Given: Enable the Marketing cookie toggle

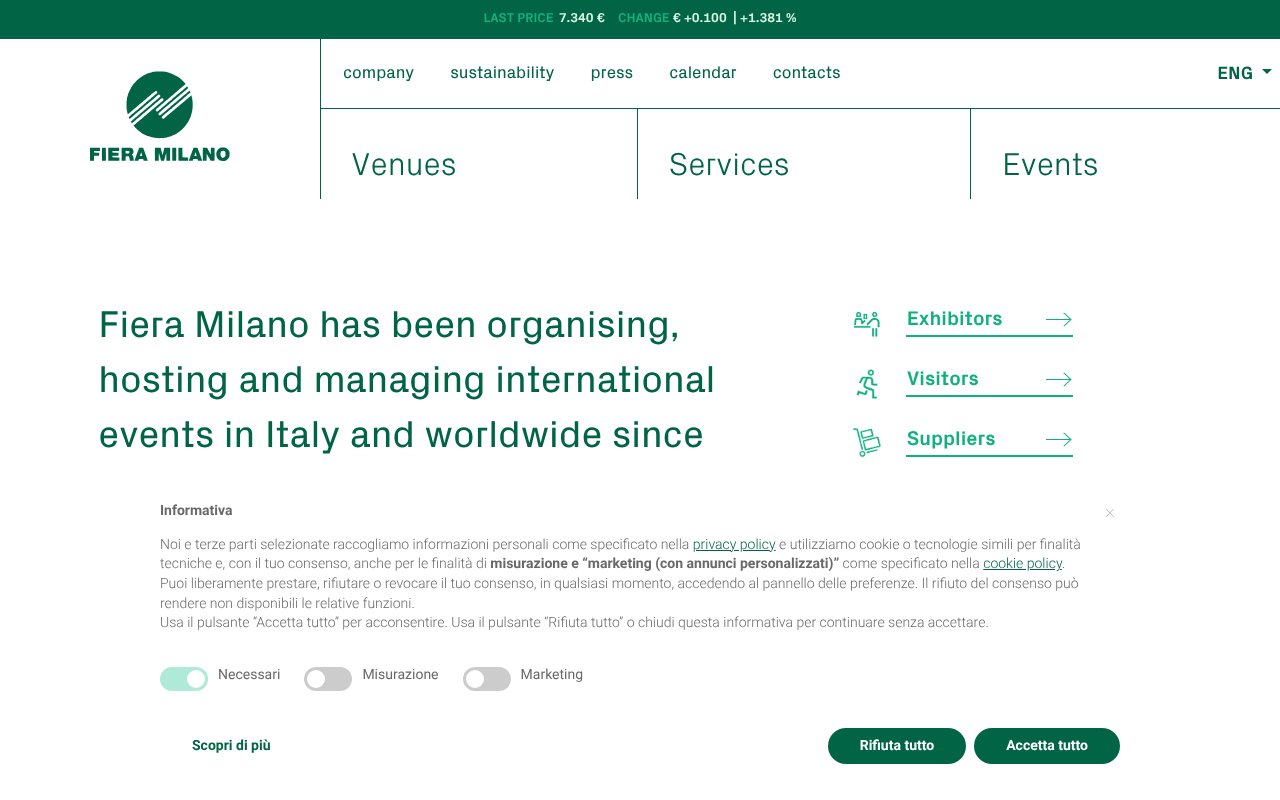Looking at the screenshot, I should point(487,679).
